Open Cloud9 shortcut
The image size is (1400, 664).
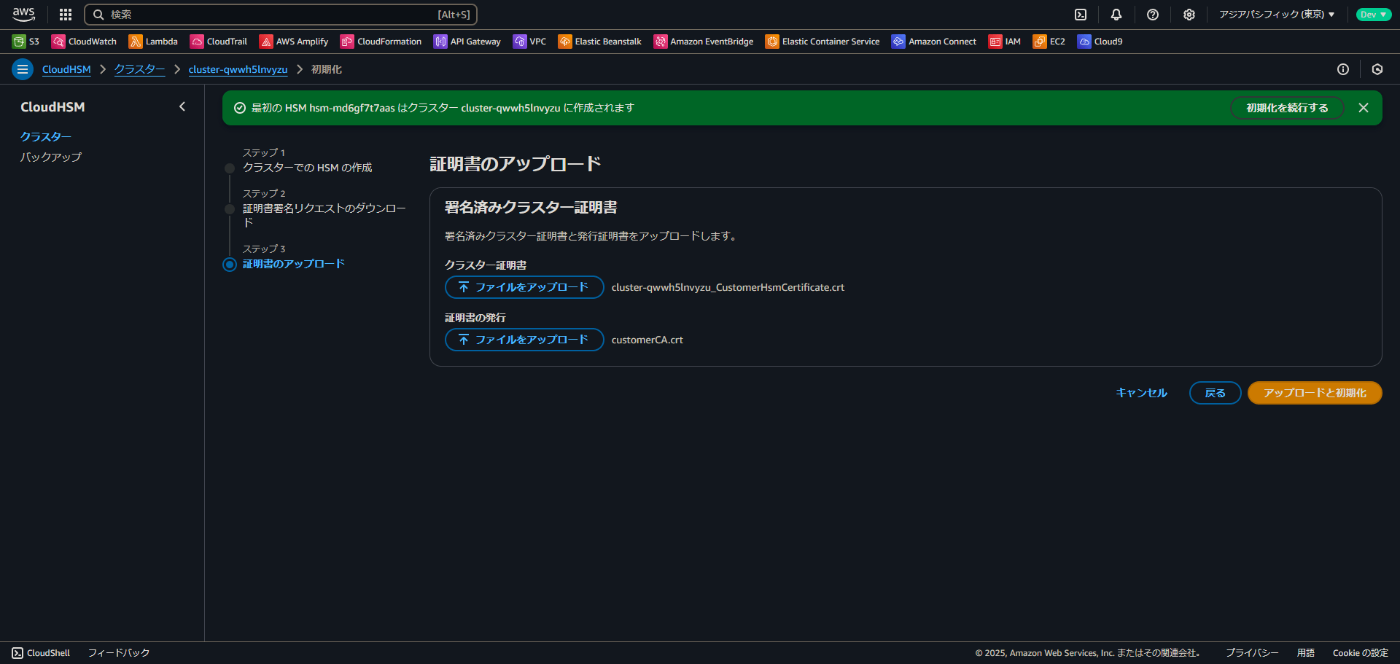(x=1100, y=42)
